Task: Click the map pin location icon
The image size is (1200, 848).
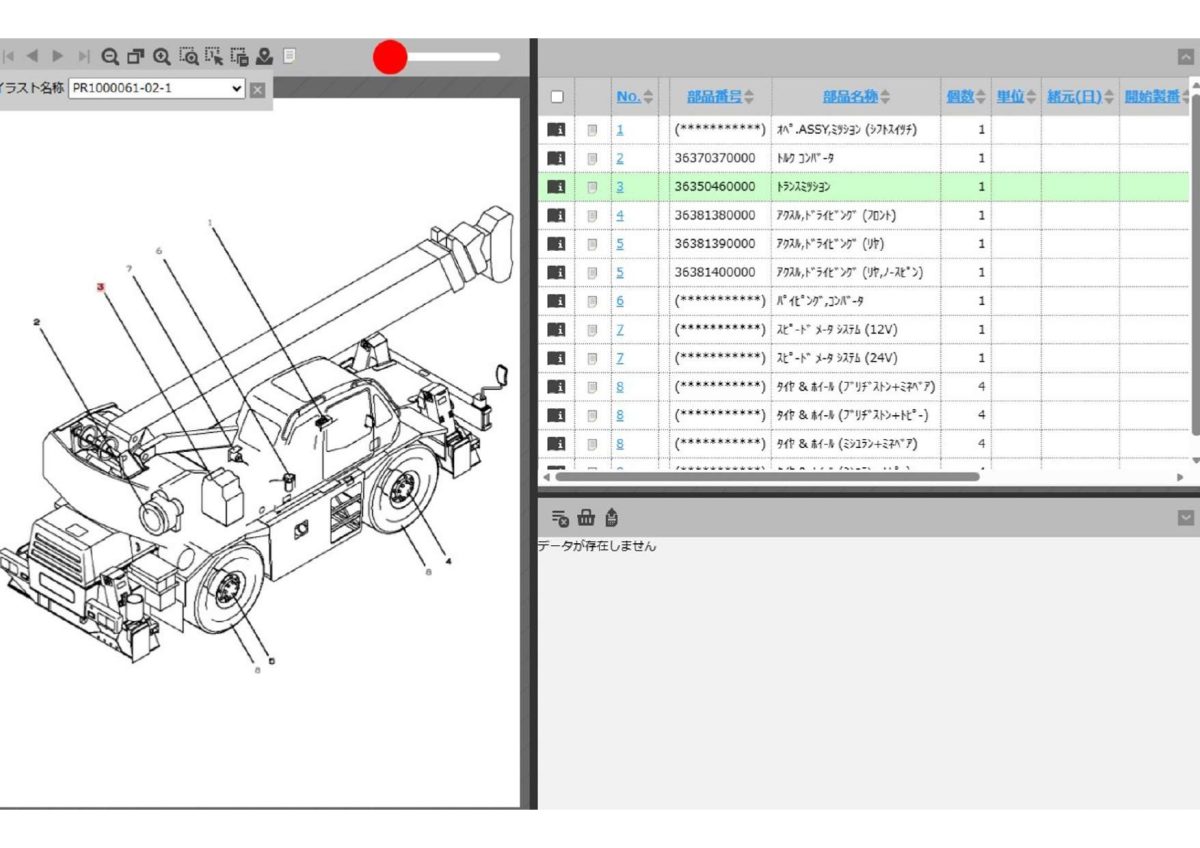Action: pos(264,57)
